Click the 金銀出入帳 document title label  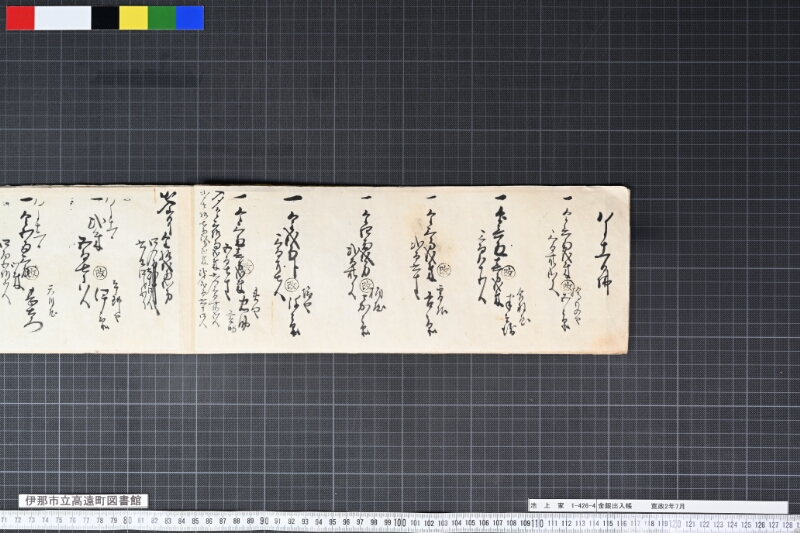(615, 506)
